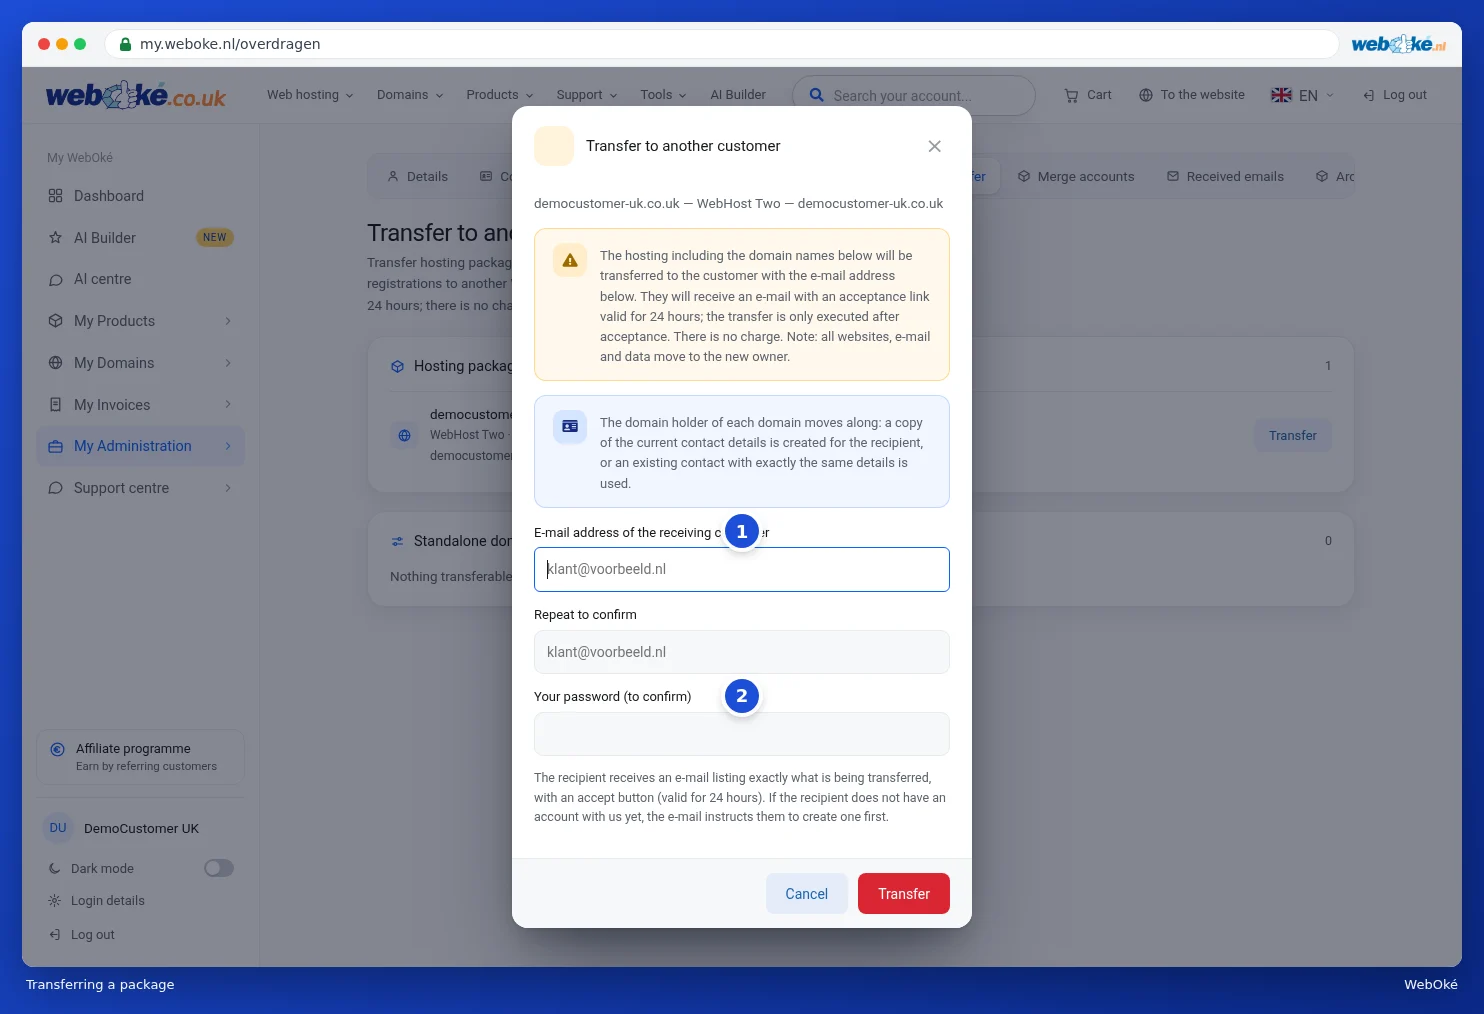The image size is (1484, 1014).
Task: Focus the Repeat to confirm e-mail field
Action: tap(742, 652)
